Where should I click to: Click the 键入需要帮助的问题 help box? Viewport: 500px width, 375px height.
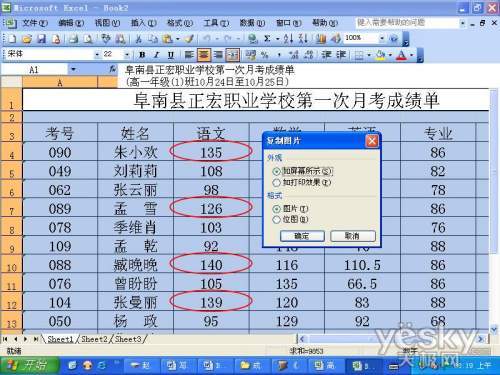point(407,23)
